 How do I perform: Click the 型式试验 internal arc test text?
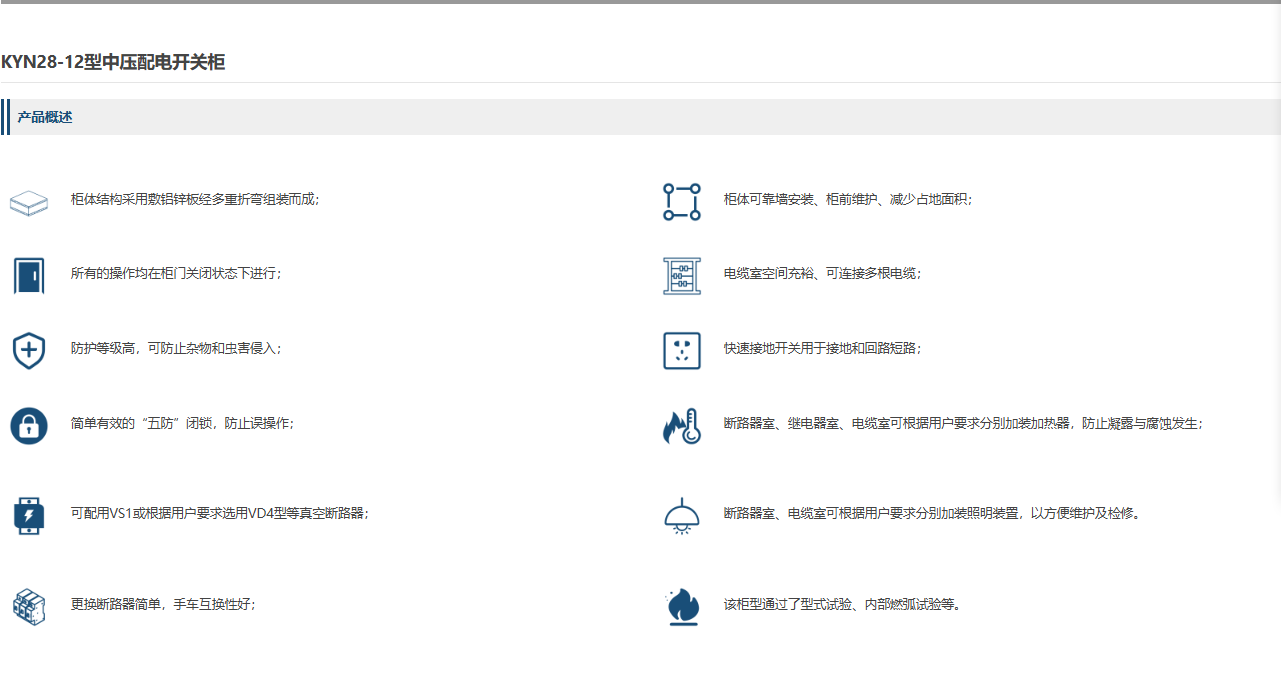[842, 604]
